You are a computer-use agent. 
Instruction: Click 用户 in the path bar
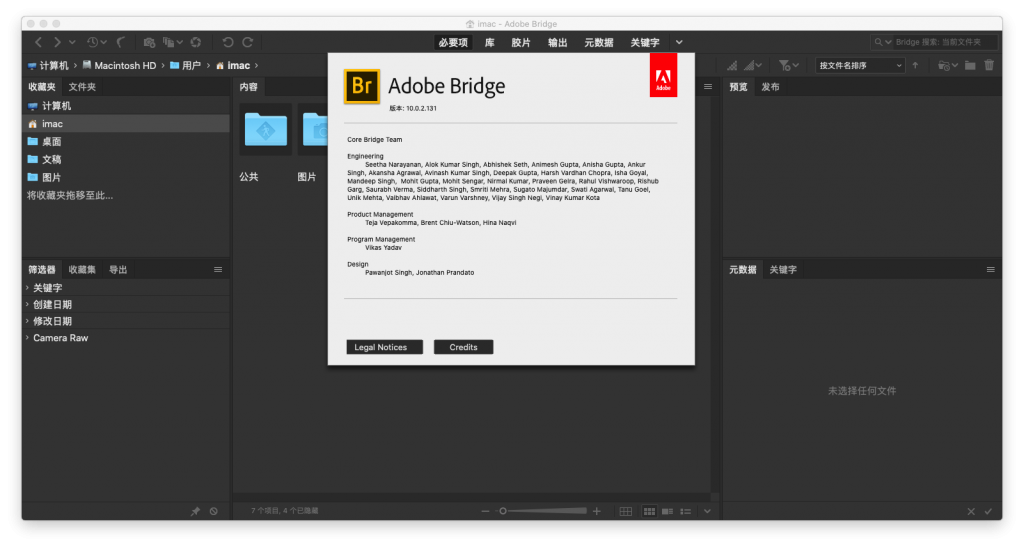[185, 65]
